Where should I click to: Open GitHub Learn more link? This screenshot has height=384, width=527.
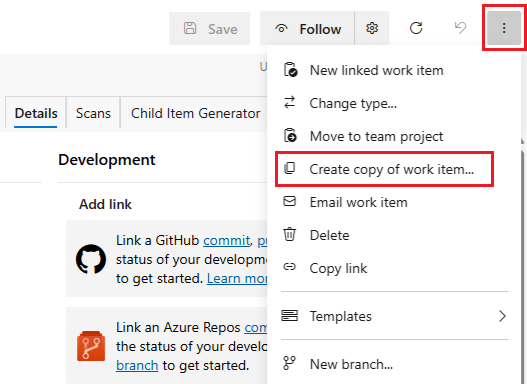(x=237, y=279)
